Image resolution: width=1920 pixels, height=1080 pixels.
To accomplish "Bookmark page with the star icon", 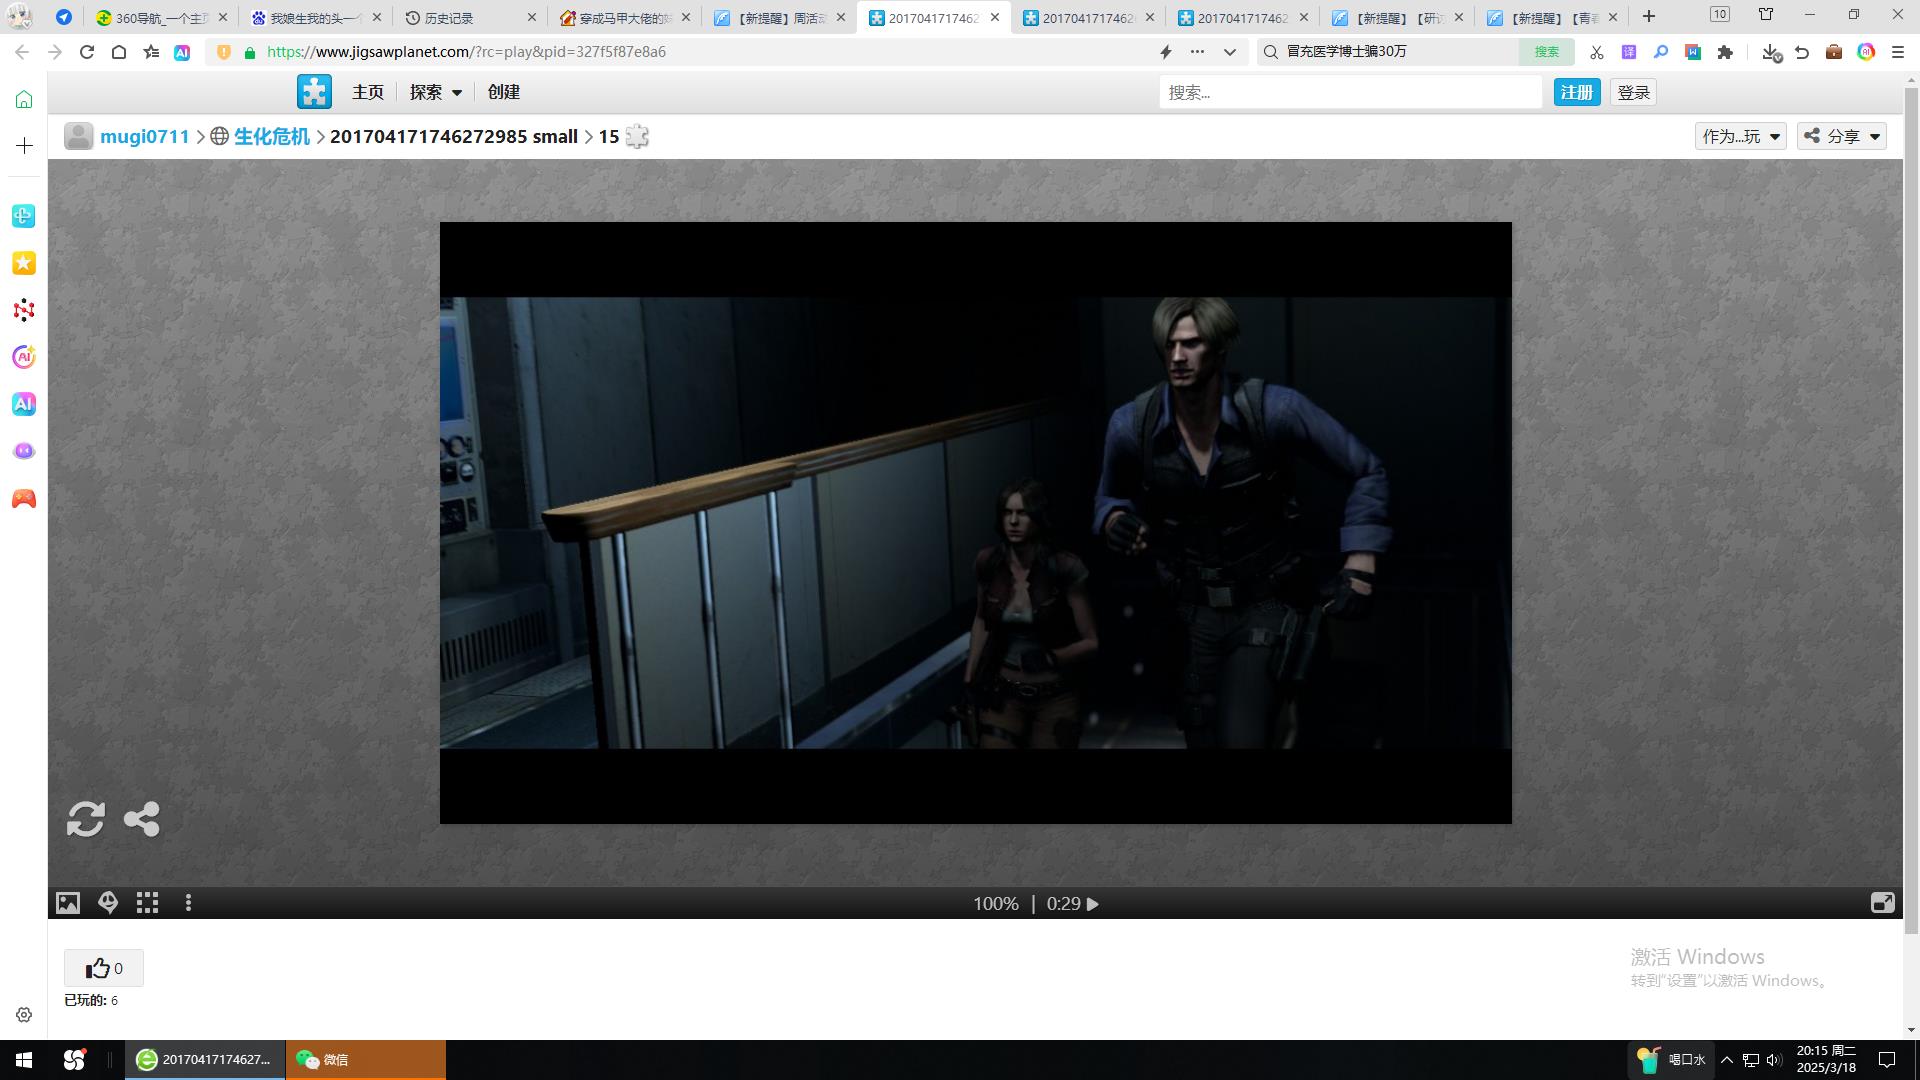I will coord(151,52).
